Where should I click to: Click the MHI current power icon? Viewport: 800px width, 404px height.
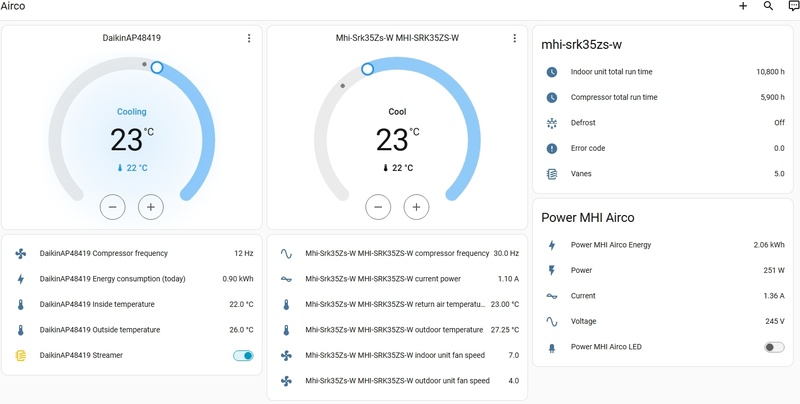pyautogui.click(x=286, y=279)
